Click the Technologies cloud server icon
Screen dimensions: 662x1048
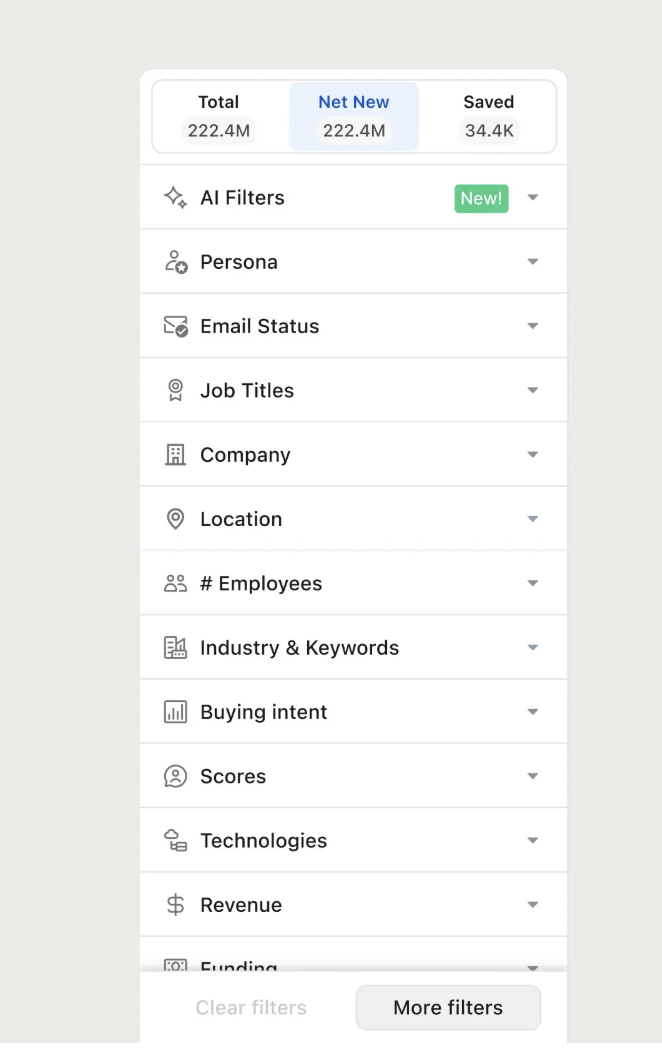[175, 841]
